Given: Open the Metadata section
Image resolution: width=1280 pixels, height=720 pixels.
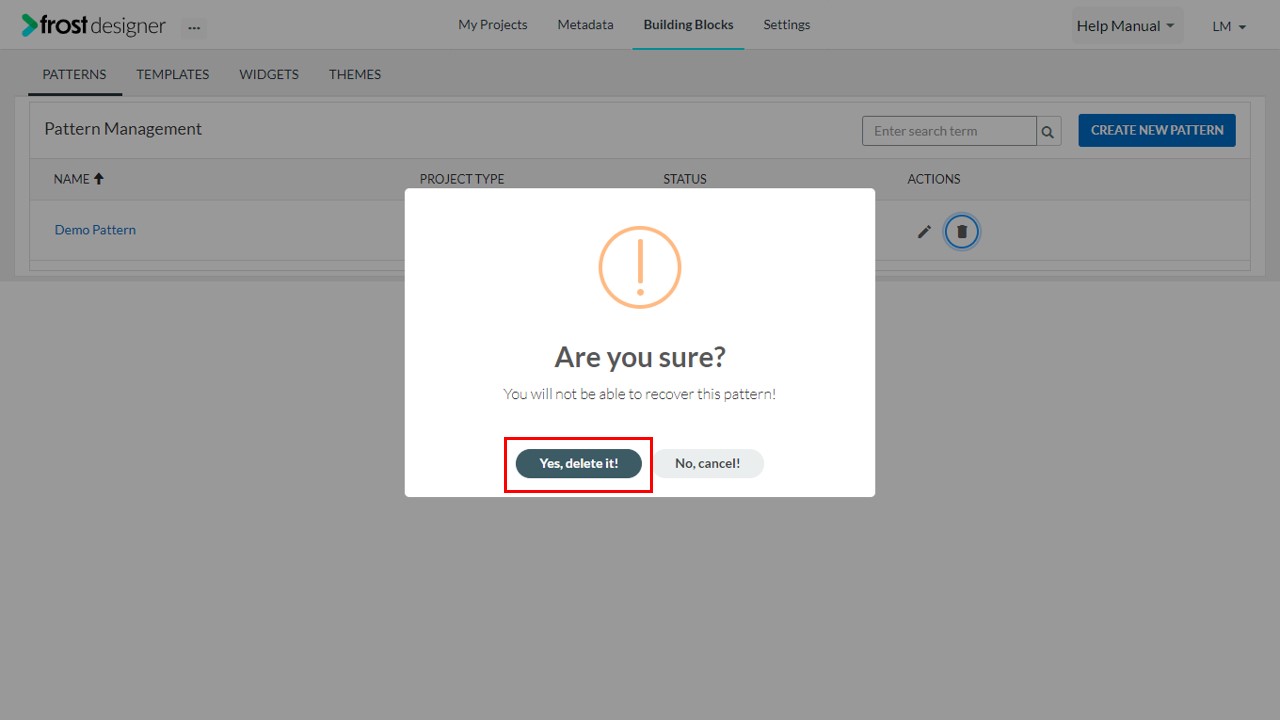Looking at the screenshot, I should [x=586, y=25].
